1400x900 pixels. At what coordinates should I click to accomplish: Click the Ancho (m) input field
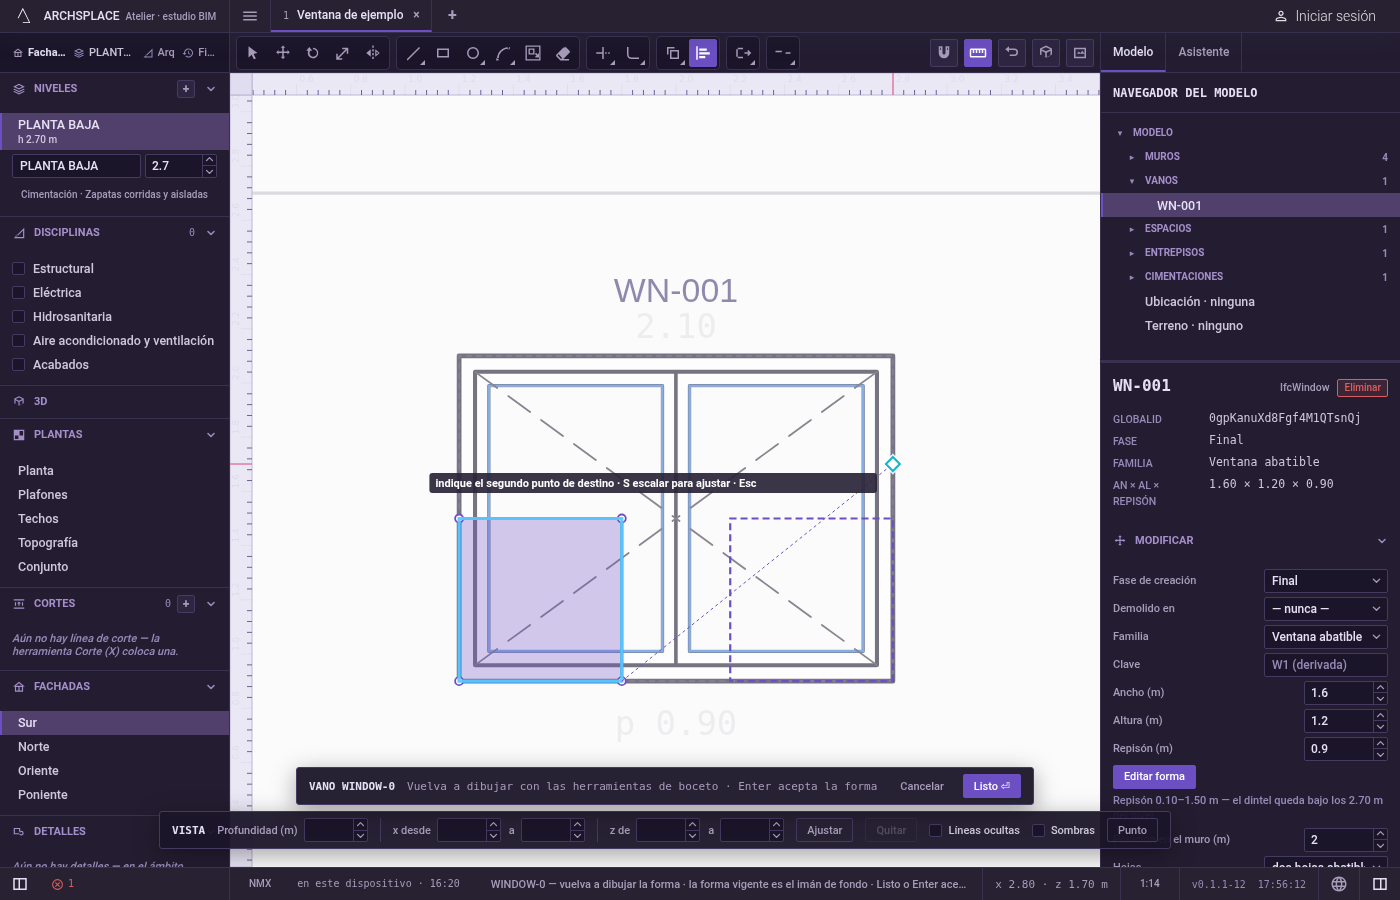click(x=1339, y=693)
